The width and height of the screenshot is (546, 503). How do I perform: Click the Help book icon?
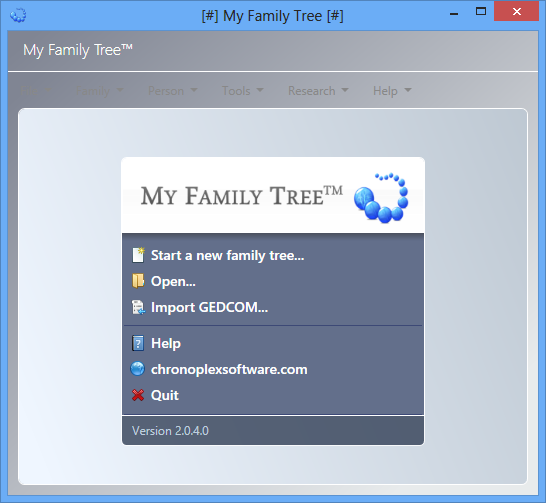(138, 344)
